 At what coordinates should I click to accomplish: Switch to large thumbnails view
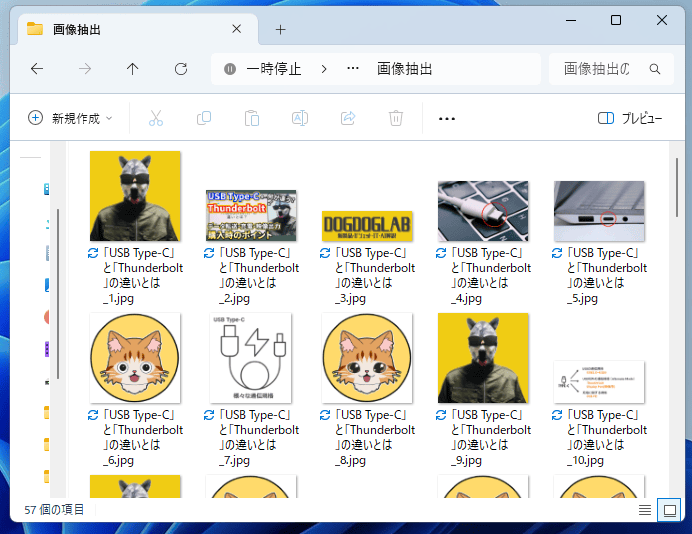pyautogui.click(x=669, y=510)
